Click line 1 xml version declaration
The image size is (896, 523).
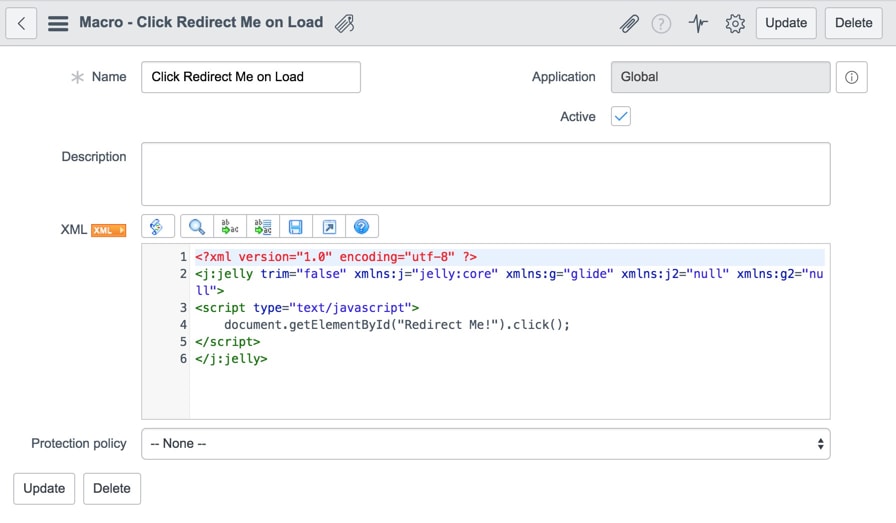click(336, 257)
